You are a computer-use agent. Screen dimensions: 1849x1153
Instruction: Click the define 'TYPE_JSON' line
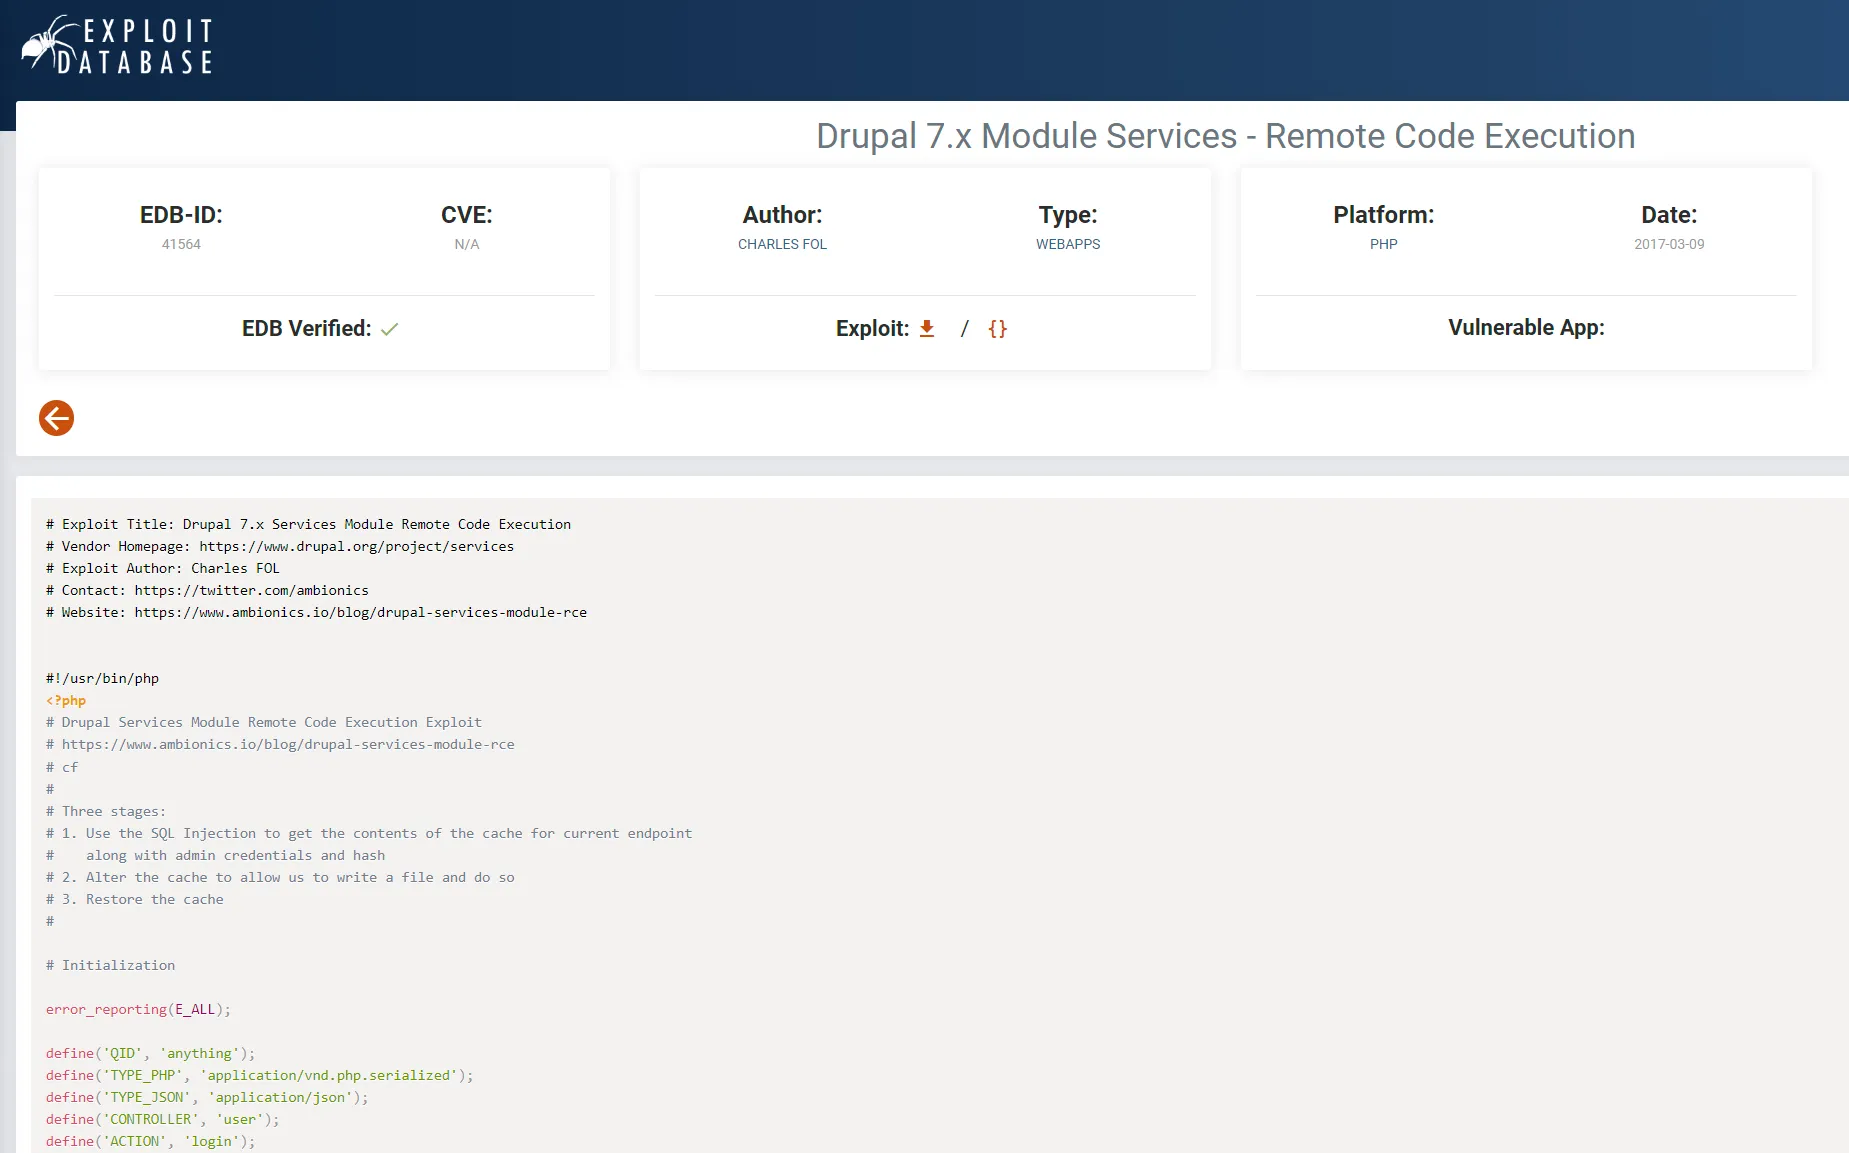pyautogui.click(x=207, y=1097)
